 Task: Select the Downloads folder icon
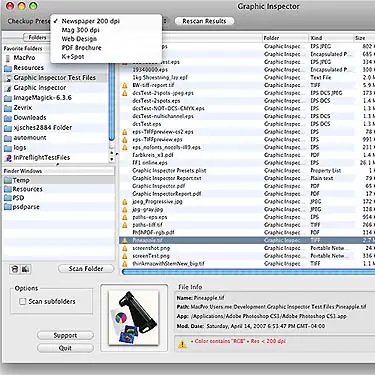click(8, 118)
